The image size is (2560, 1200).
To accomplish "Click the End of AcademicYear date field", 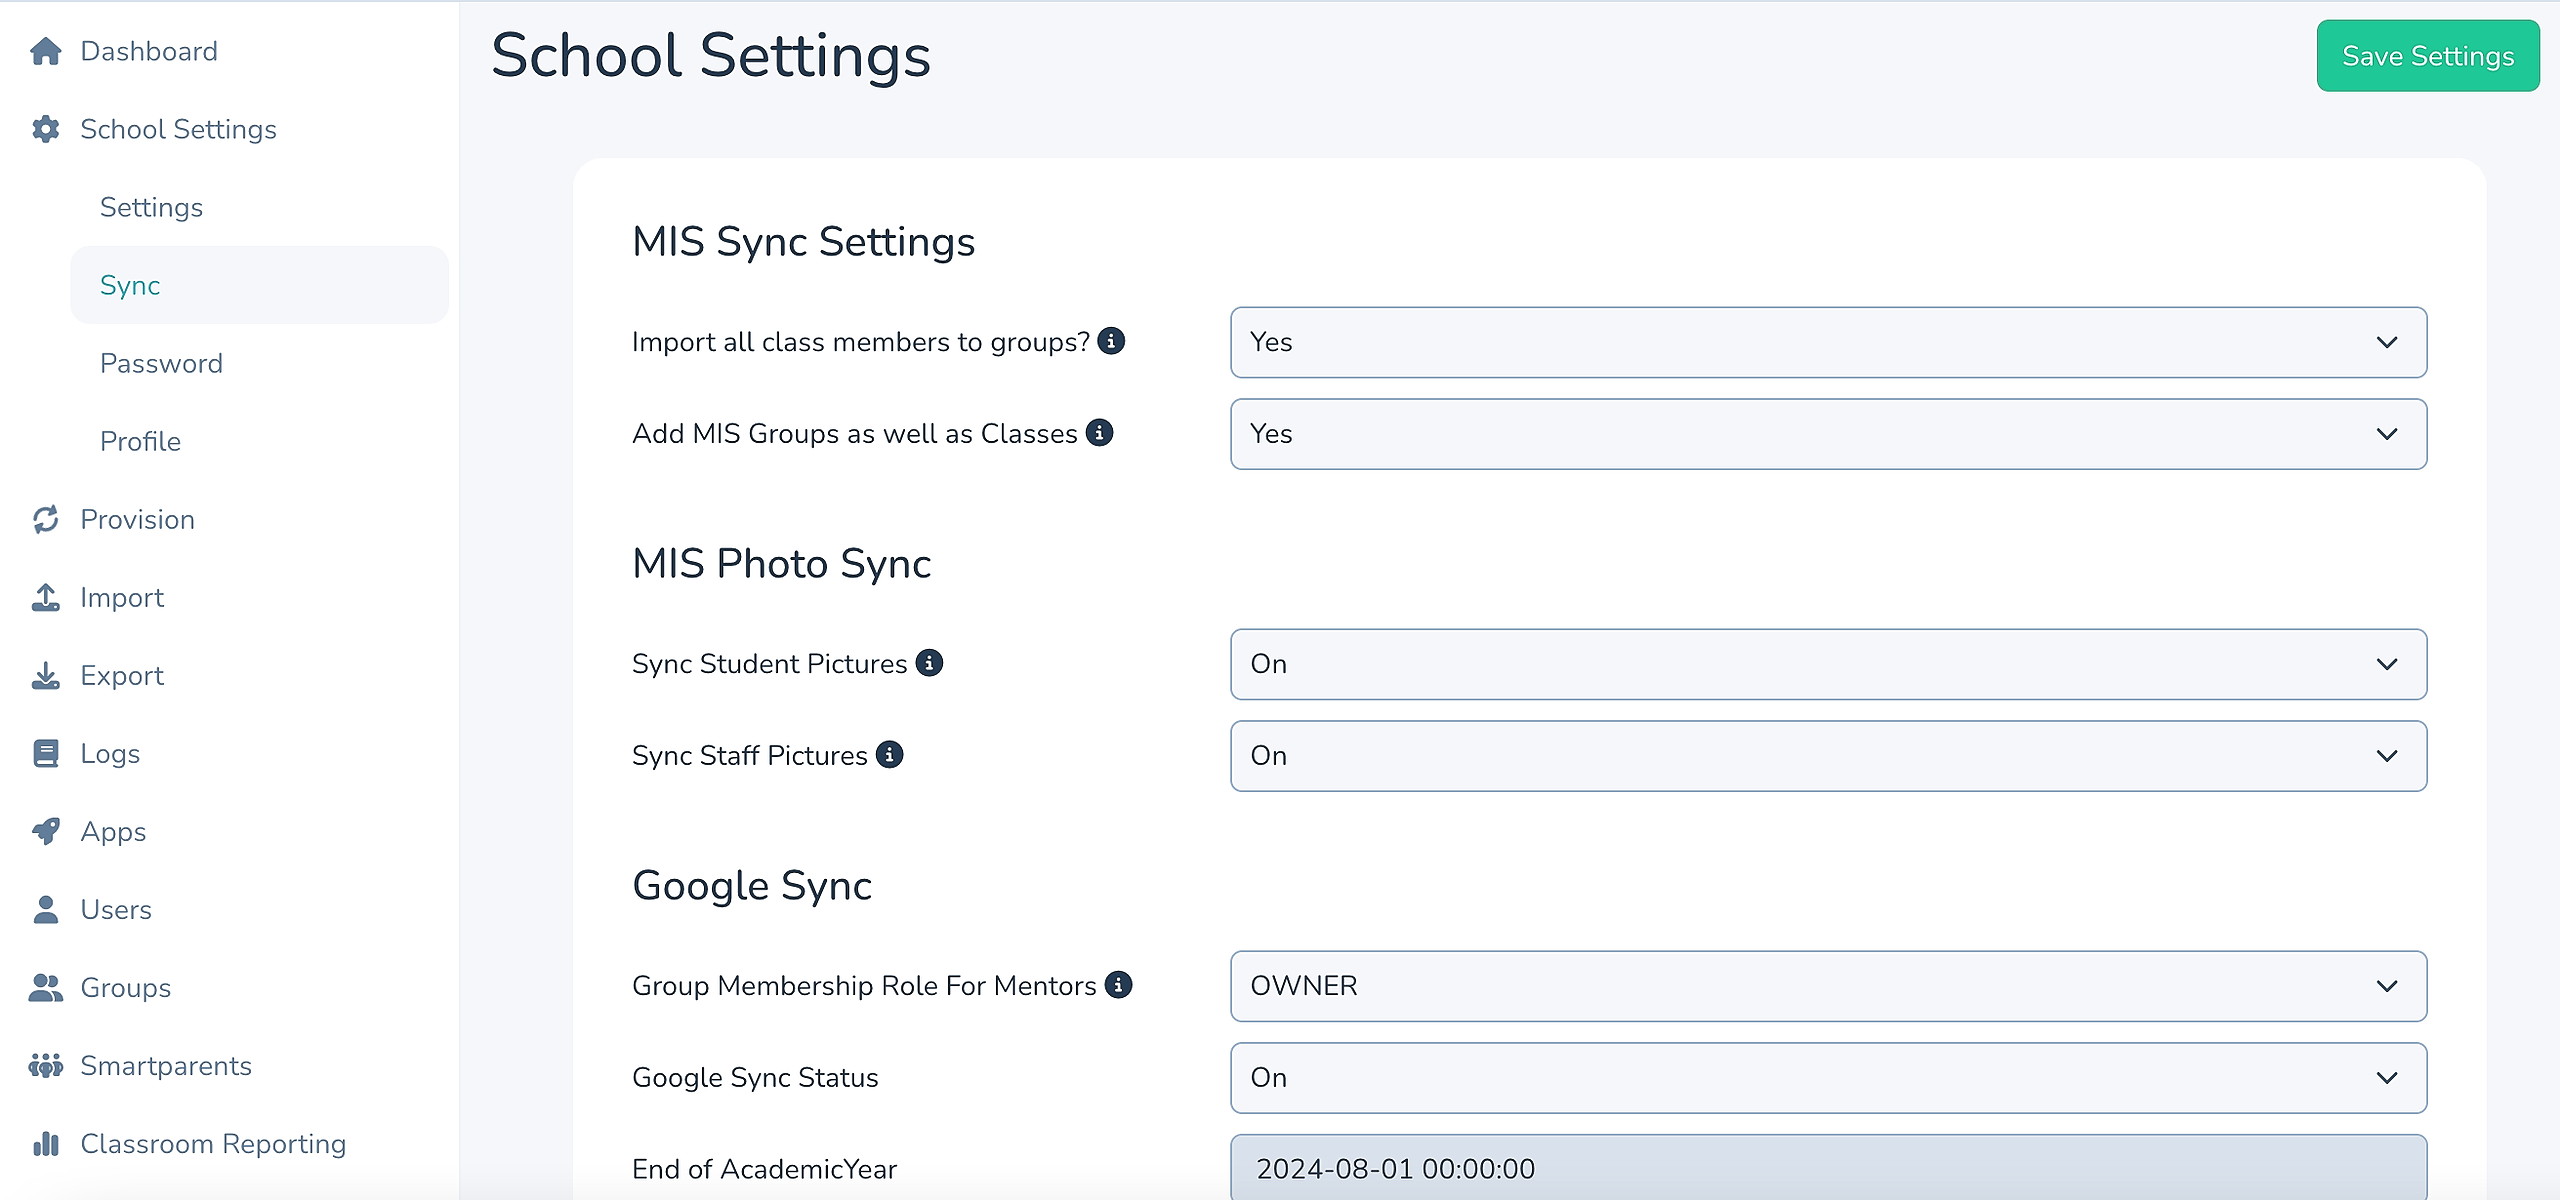I will (1827, 1168).
